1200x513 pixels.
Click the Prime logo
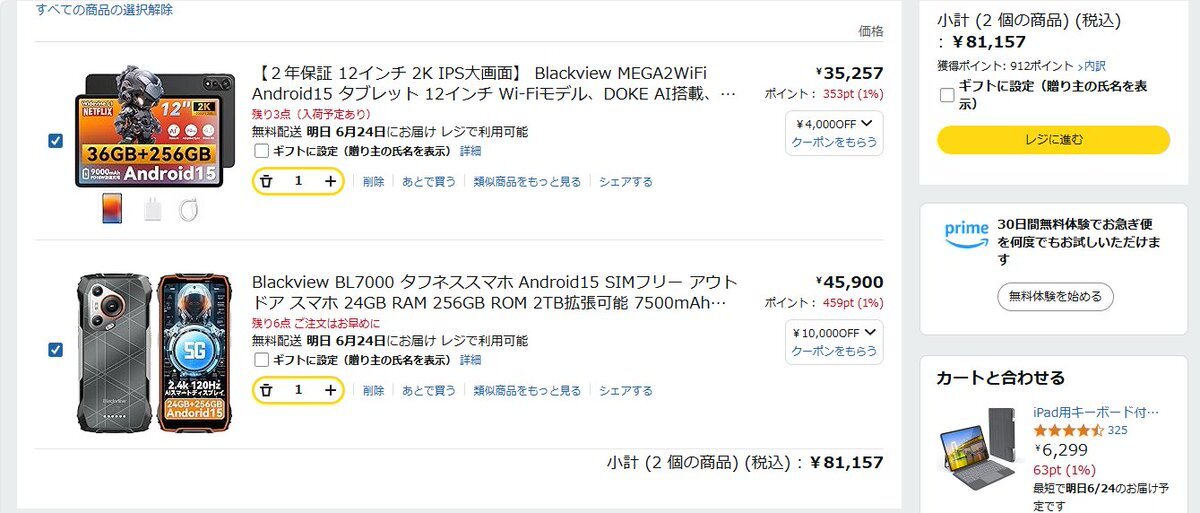[966, 233]
